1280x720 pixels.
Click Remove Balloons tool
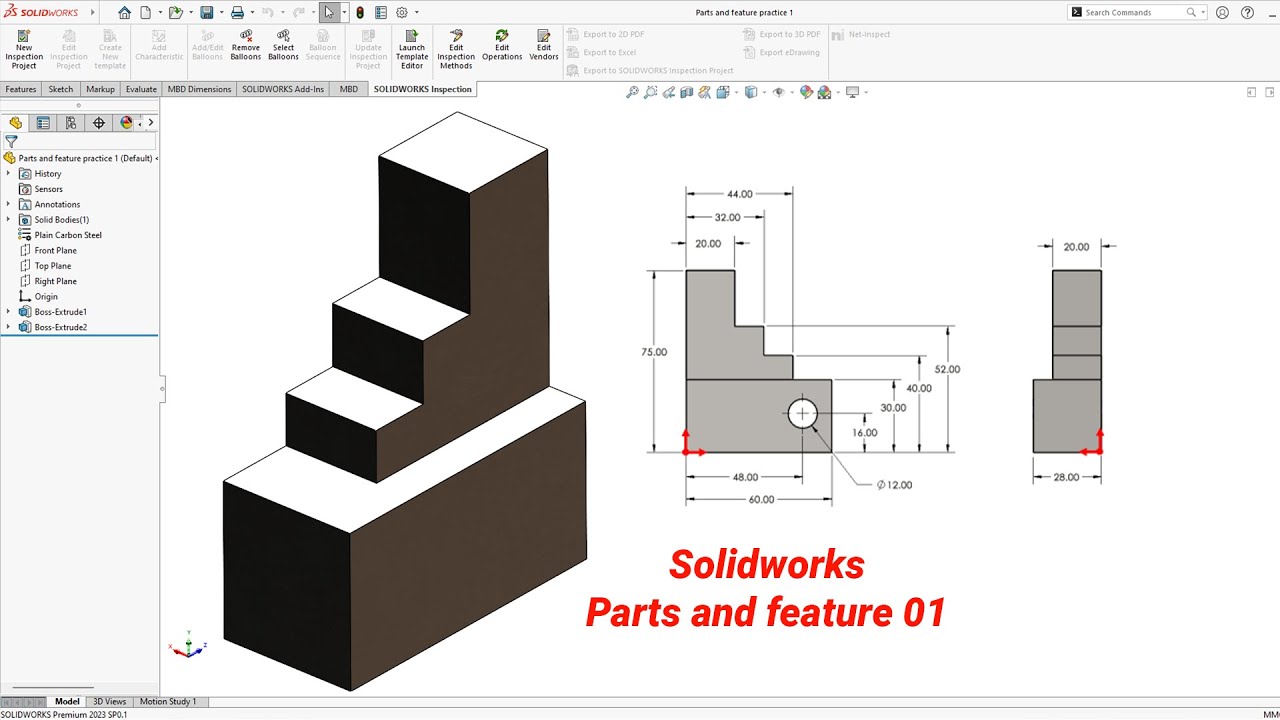point(246,46)
